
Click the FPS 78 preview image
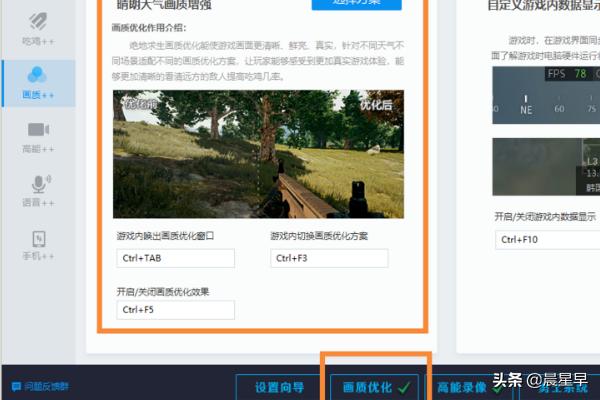tap(546, 95)
